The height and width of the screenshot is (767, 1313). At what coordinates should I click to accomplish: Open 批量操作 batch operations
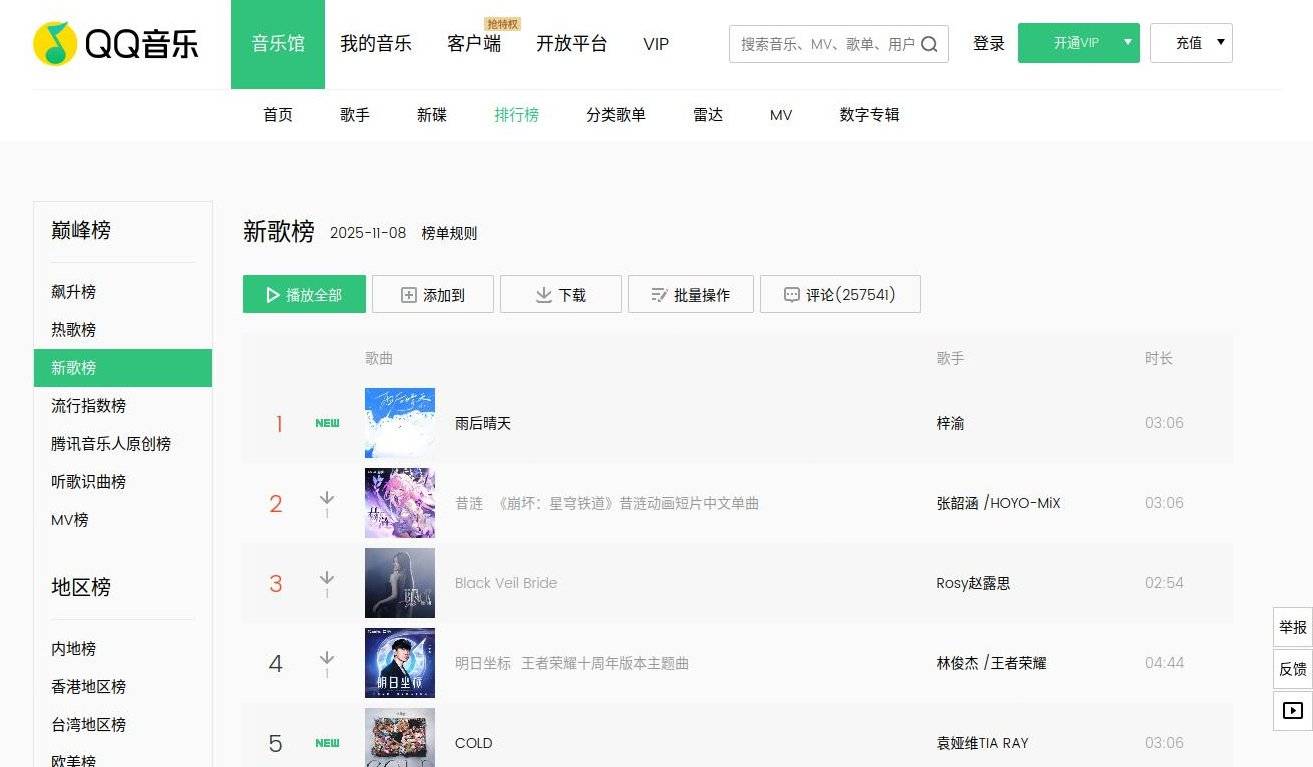tap(690, 295)
